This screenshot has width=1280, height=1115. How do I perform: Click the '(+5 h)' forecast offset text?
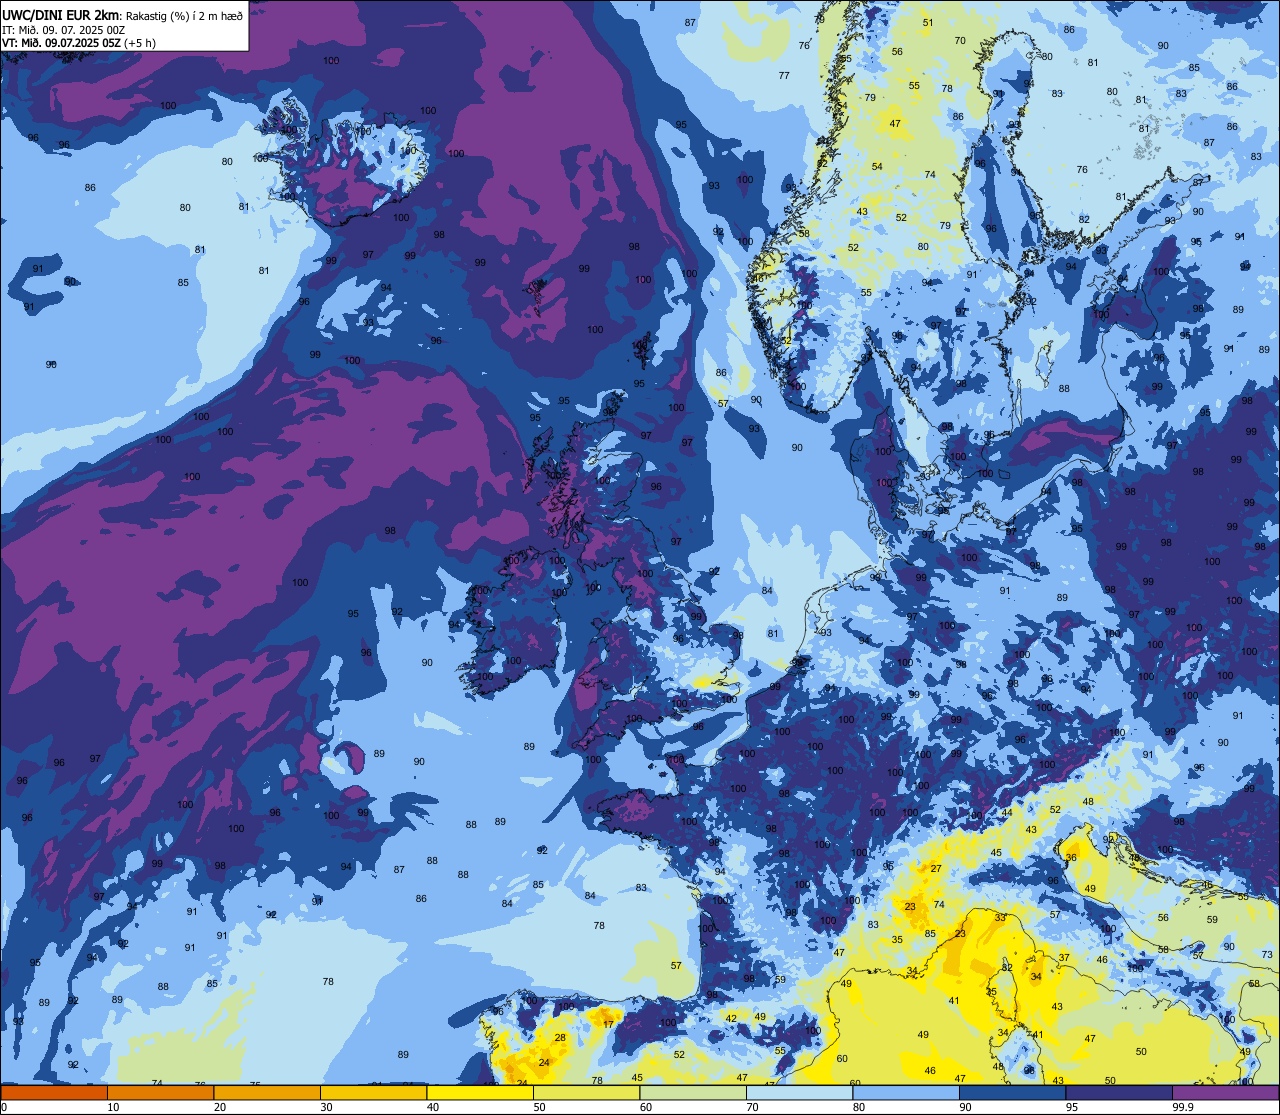(x=140, y=43)
